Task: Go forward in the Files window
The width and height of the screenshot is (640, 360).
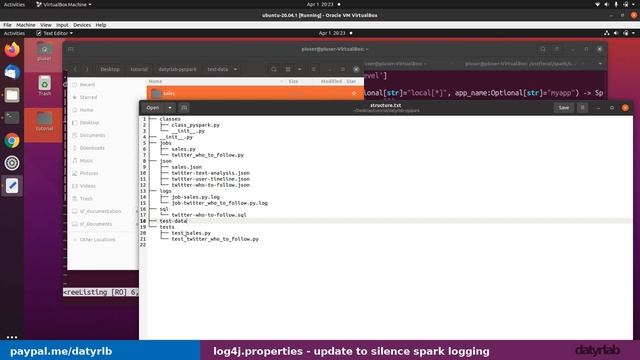Action: point(86,69)
